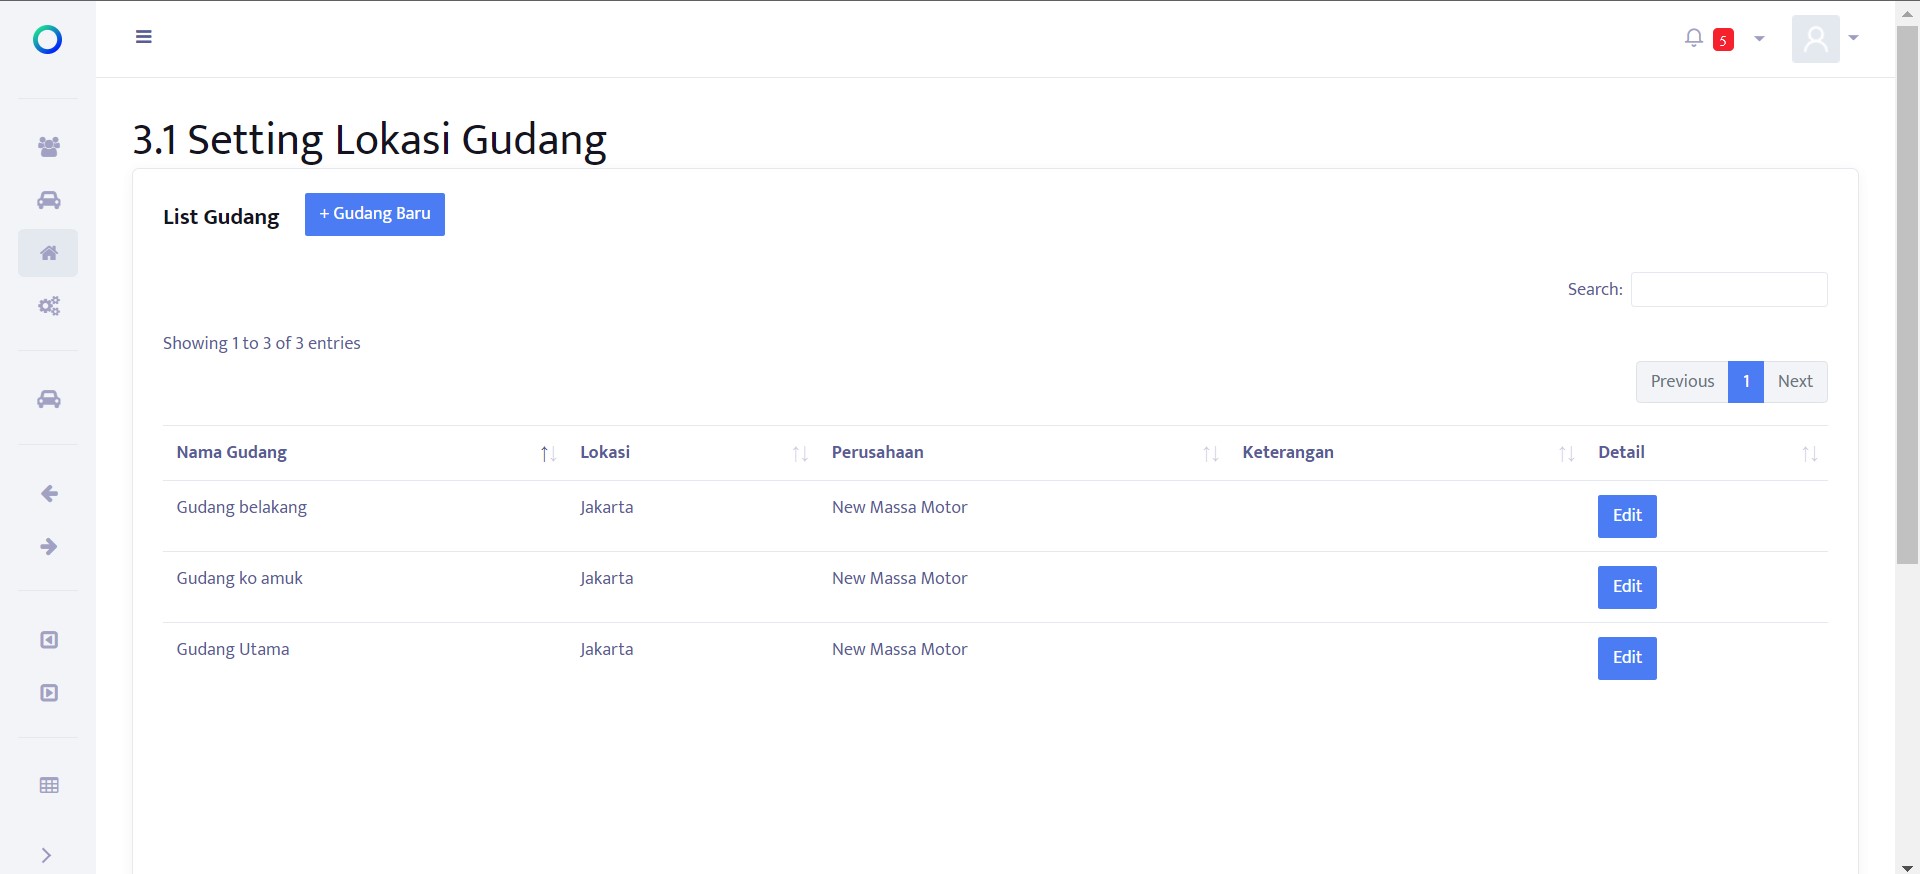This screenshot has width=1920, height=874.
Task: Open the users group icon in sidebar
Action: pyautogui.click(x=48, y=147)
